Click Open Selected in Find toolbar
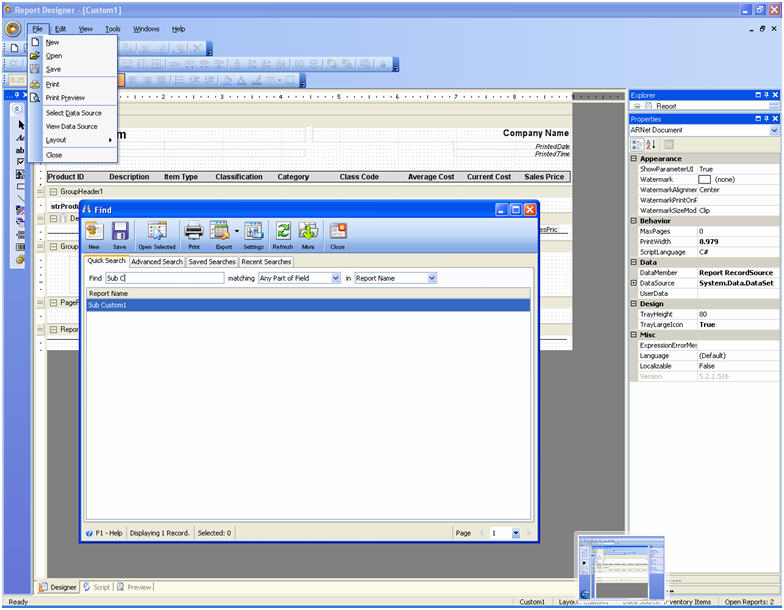The width and height of the screenshot is (784, 610). (157, 234)
